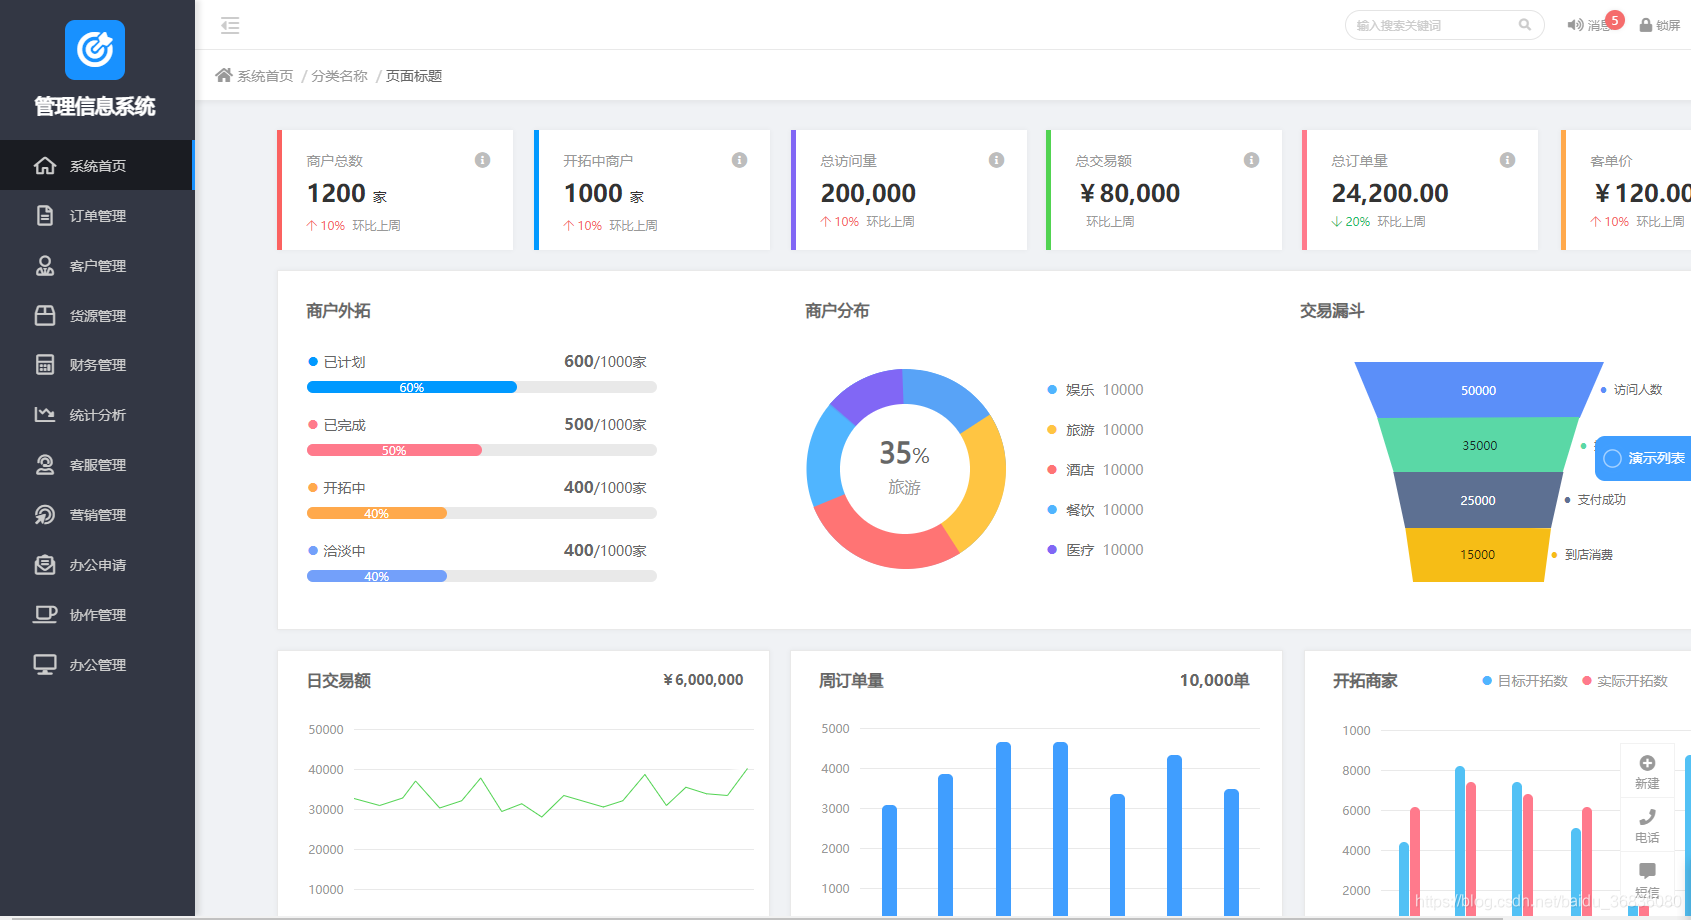
Task: Click the 洽谈中 40% progress bar
Action: click(482, 576)
